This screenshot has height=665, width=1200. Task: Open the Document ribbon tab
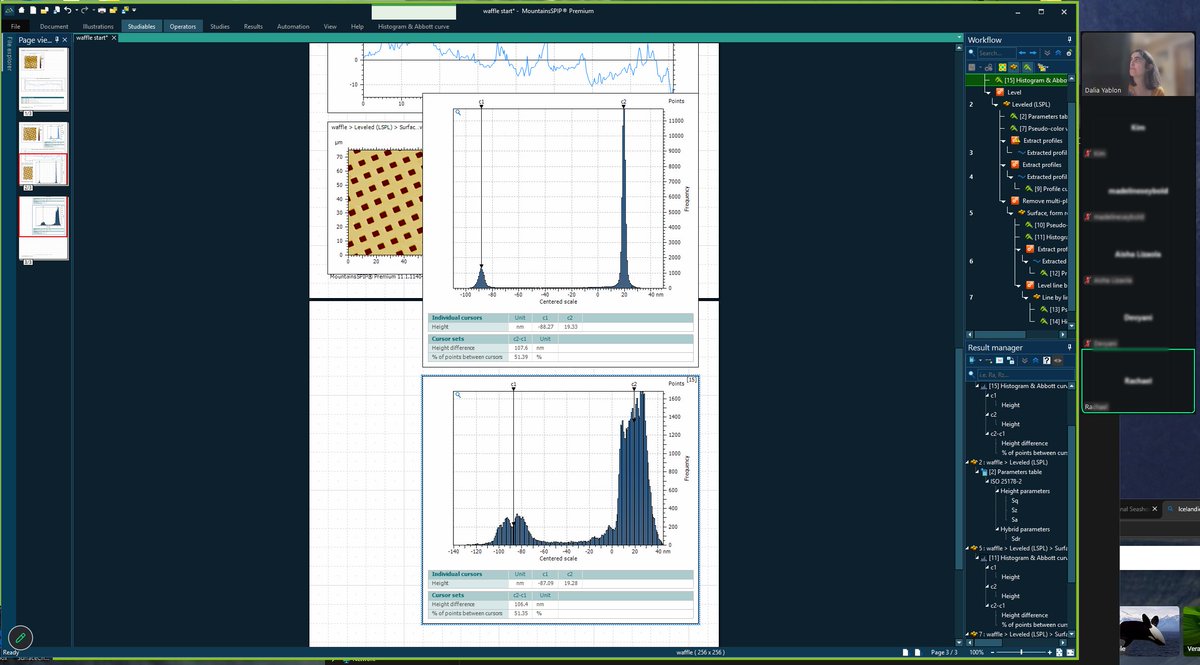coord(54,26)
